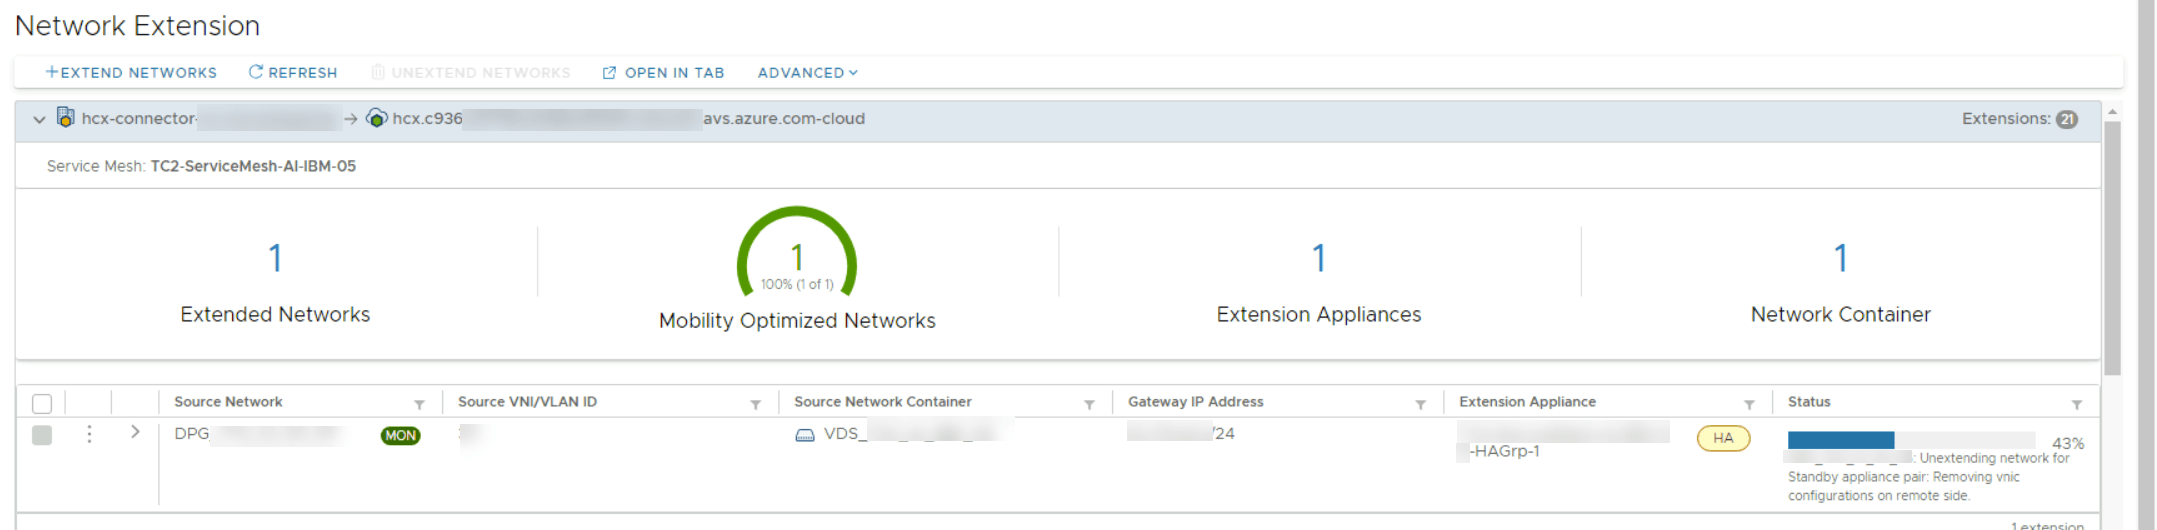This screenshot has width=2157, height=530.
Task: Click the Extensions count badge 21
Action: pos(2066,119)
